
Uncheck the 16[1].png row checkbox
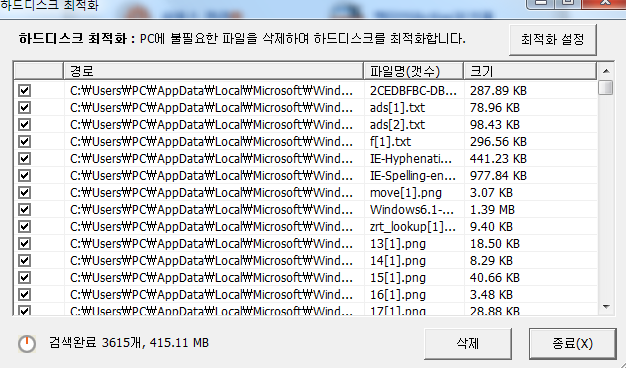pyautogui.click(x=24, y=295)
